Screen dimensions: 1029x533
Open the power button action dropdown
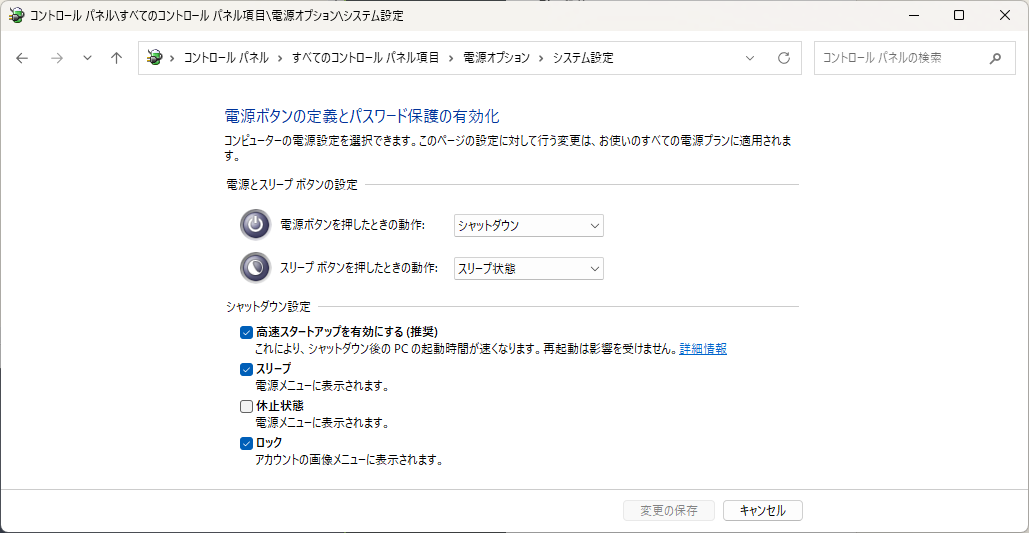coord(529,226)
